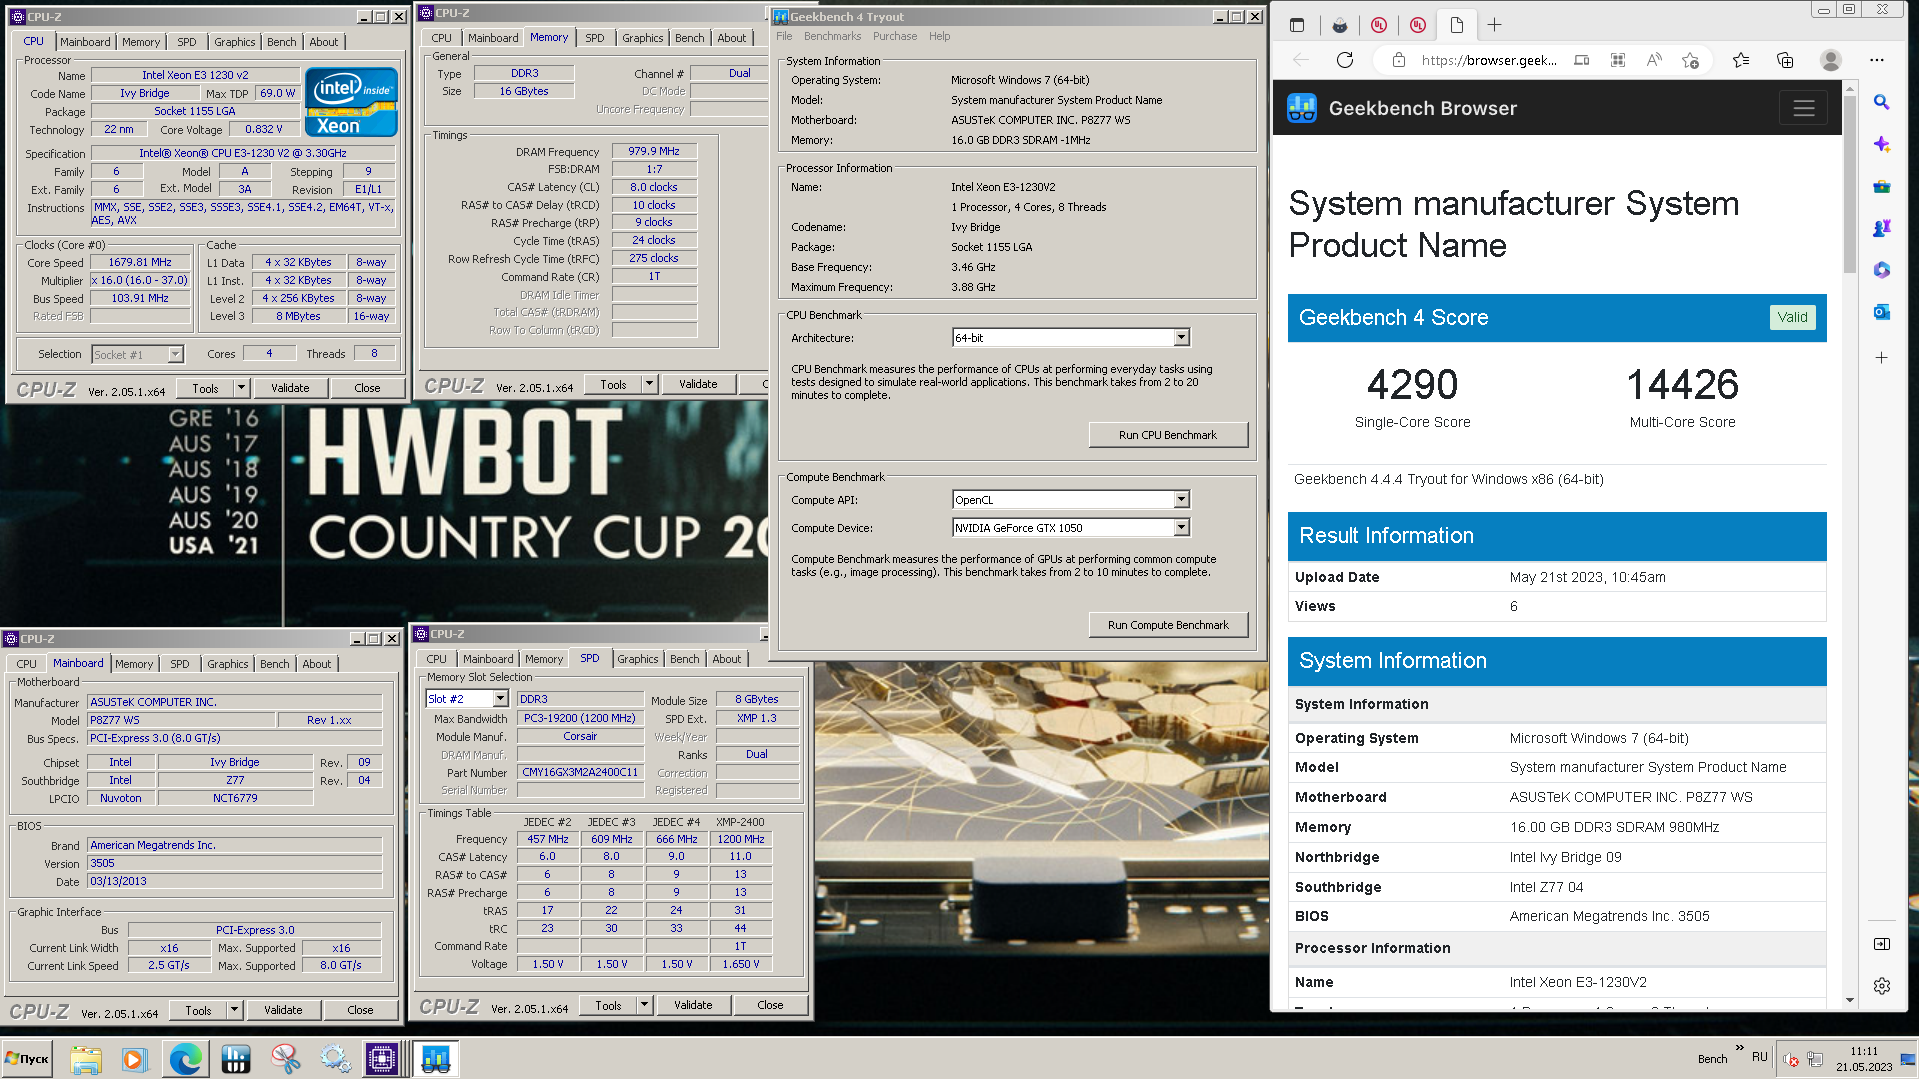Screen dimensions: 1919x1079
Task: Expand the Architecture 64-bit dropdown
Action: (1181, 338)
